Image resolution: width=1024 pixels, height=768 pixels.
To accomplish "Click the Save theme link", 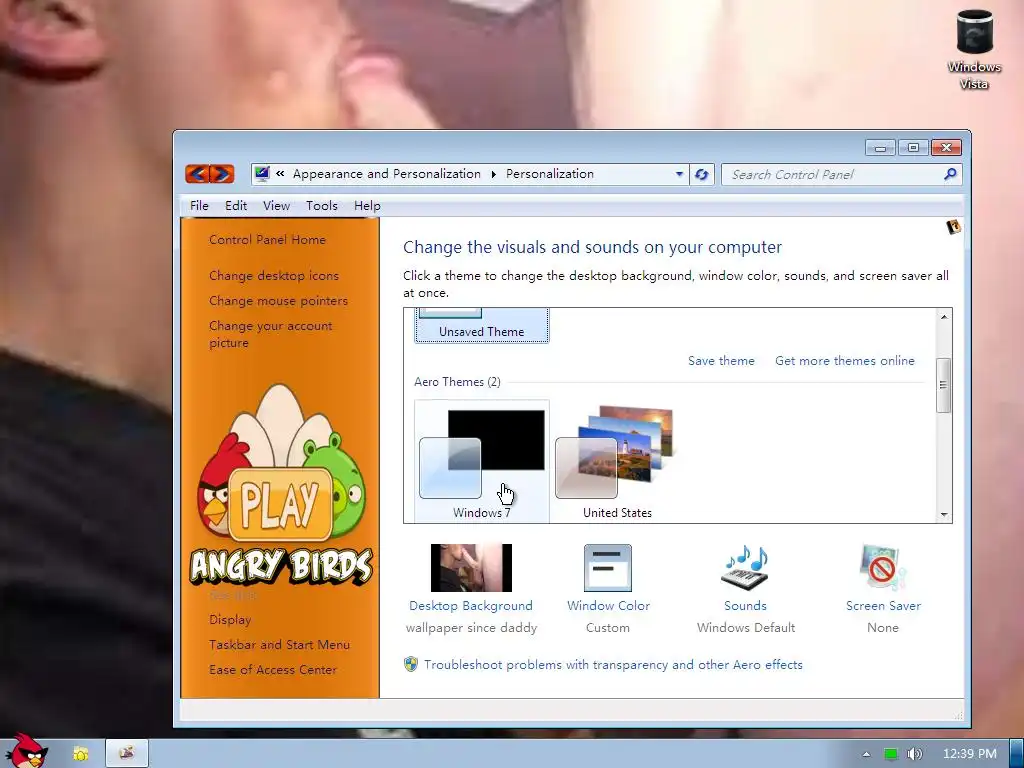I will click(721, 360).
